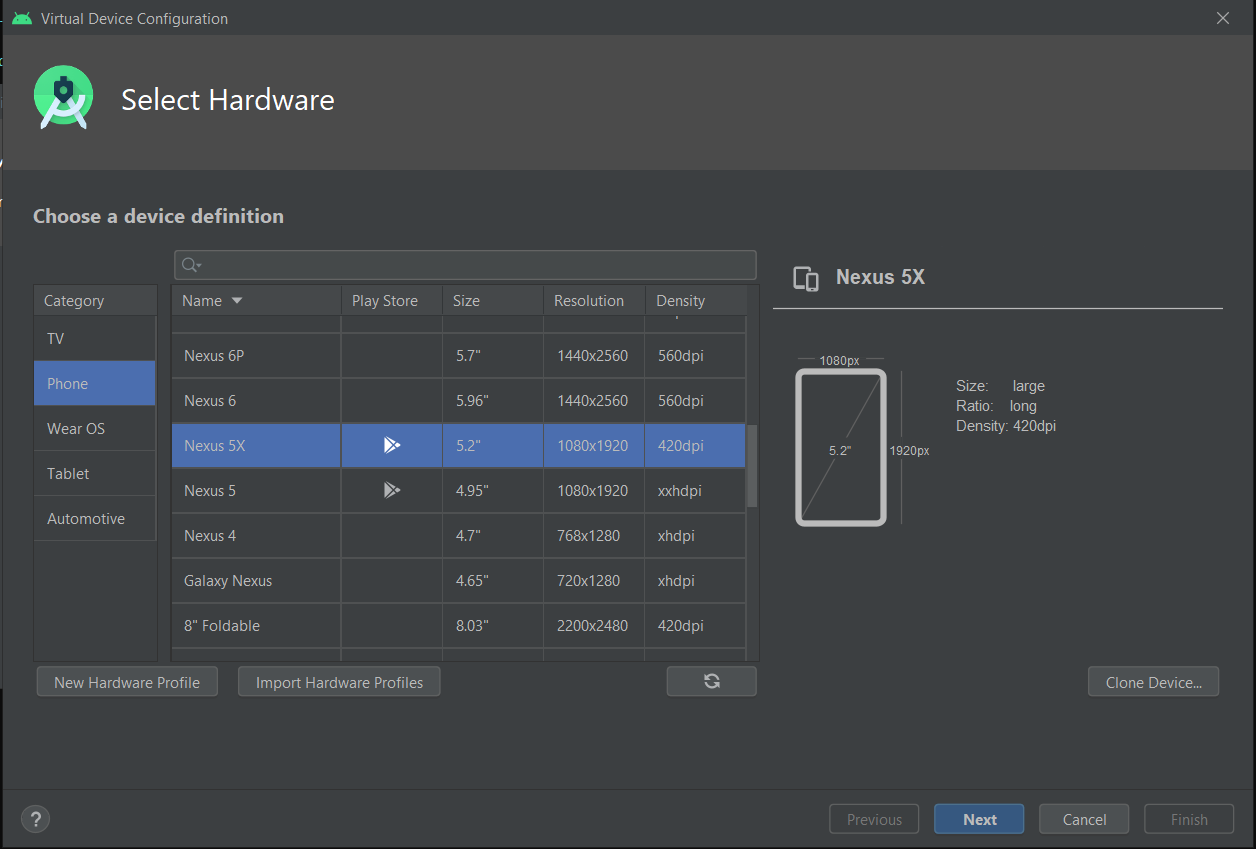The image size is (1256, 849).
Task: Select the TV category
Action: (95, 338)
